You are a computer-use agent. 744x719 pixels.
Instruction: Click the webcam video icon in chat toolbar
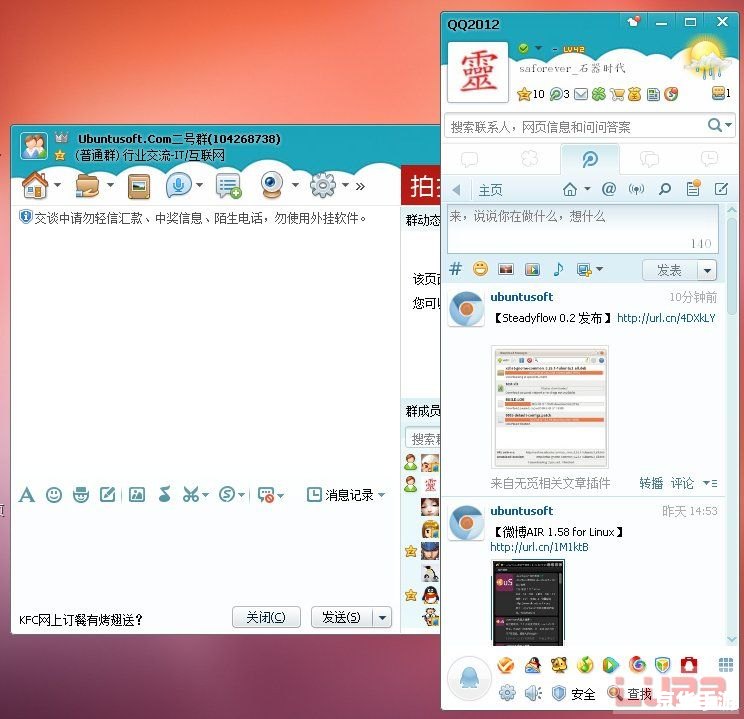[272, 185]
